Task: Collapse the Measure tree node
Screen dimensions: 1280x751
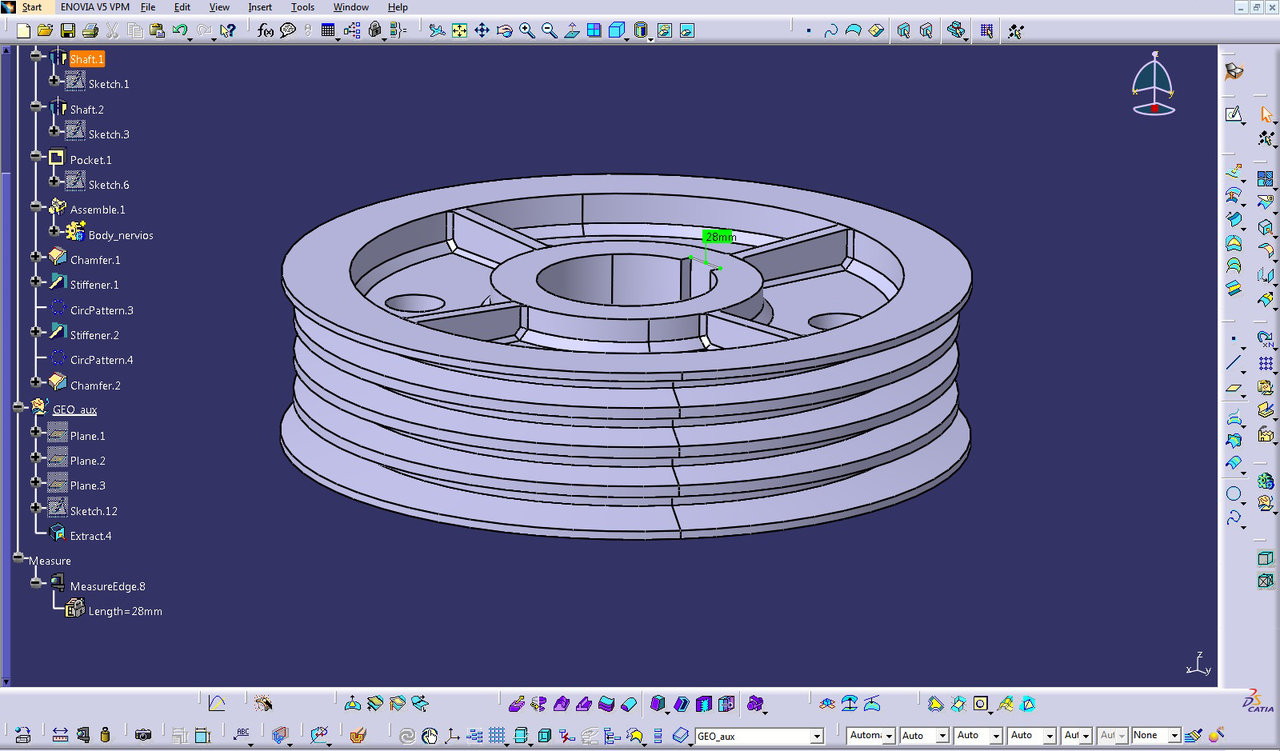Action: click(18, 557)
